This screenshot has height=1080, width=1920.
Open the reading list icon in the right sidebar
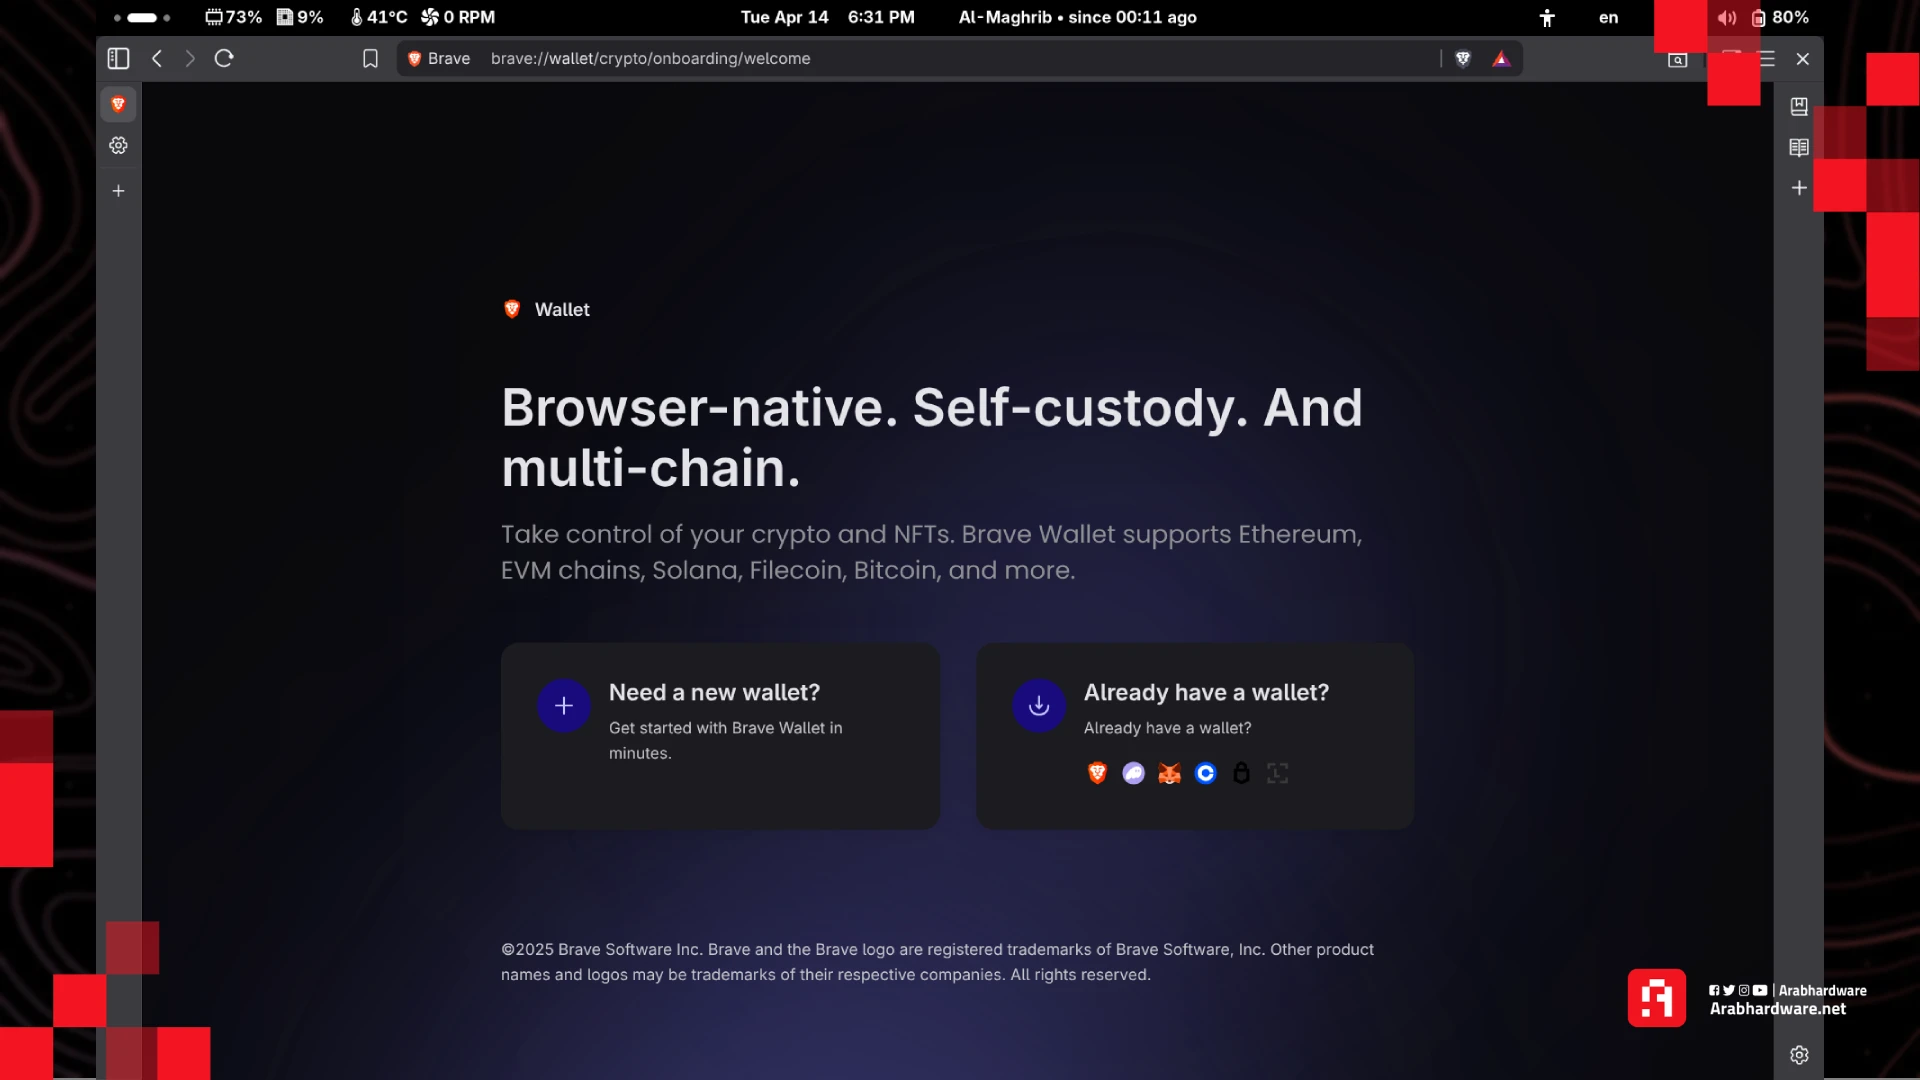click(1798, 148)
